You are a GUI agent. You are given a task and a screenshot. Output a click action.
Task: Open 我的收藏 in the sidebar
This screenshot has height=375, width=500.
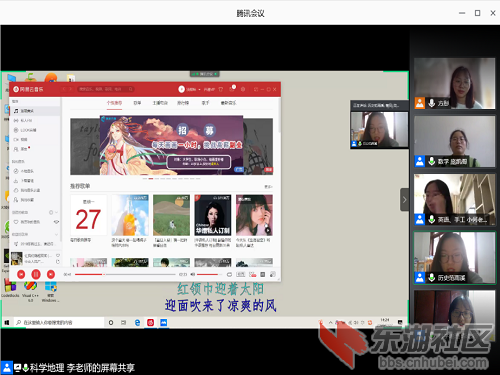coord(35,200)
